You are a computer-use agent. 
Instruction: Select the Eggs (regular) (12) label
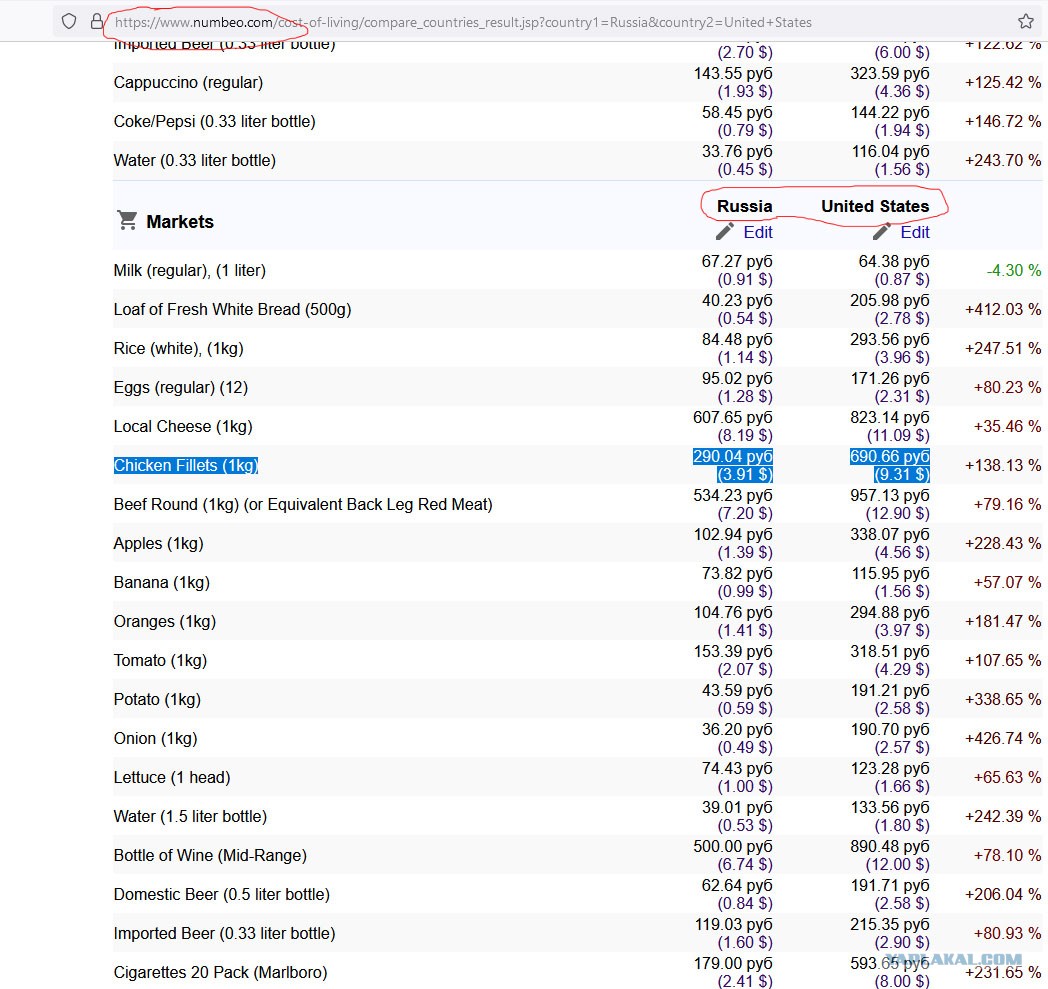coord(180,388)
